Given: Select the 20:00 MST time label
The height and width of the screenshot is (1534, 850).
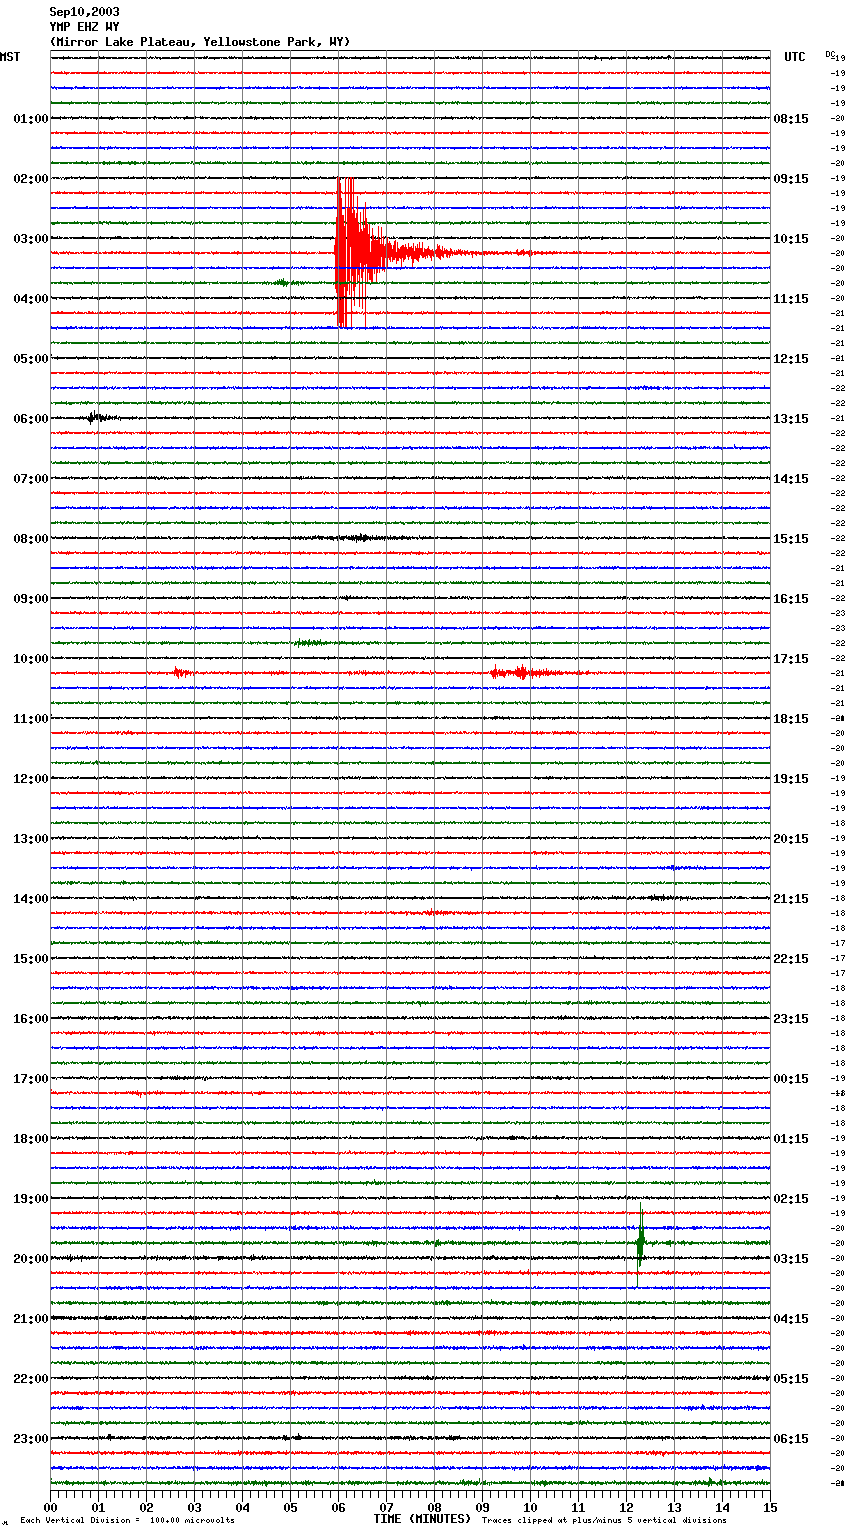Looking at the screenshot, I should (31, 1259).
